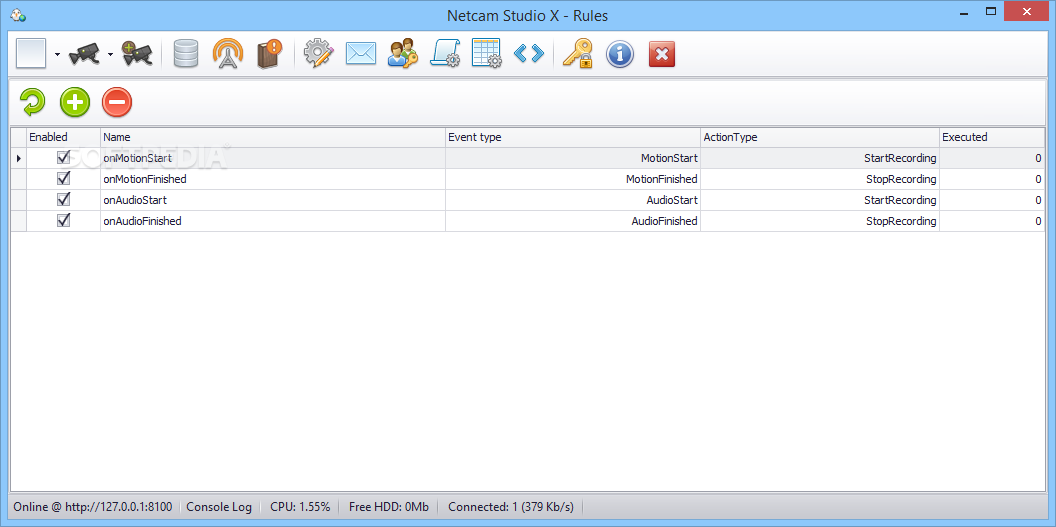Viewport: 1056px width, 527px height.
Task: Click the app icon in title bar
Action: [18, 15]
